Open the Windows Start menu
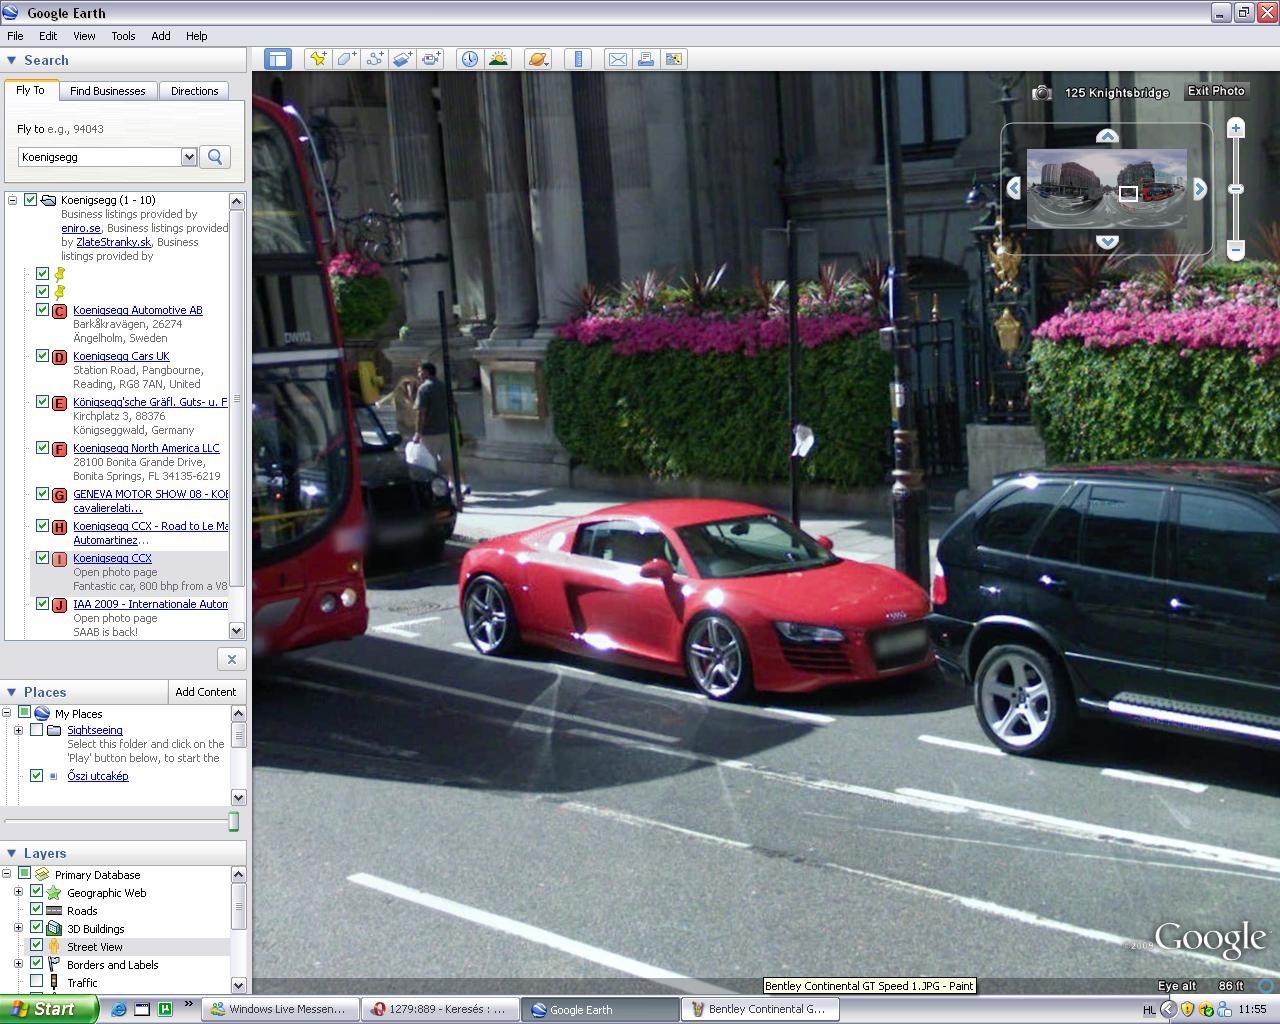The height and width of the screenshot is (1024, 1280). (48, 1009)
